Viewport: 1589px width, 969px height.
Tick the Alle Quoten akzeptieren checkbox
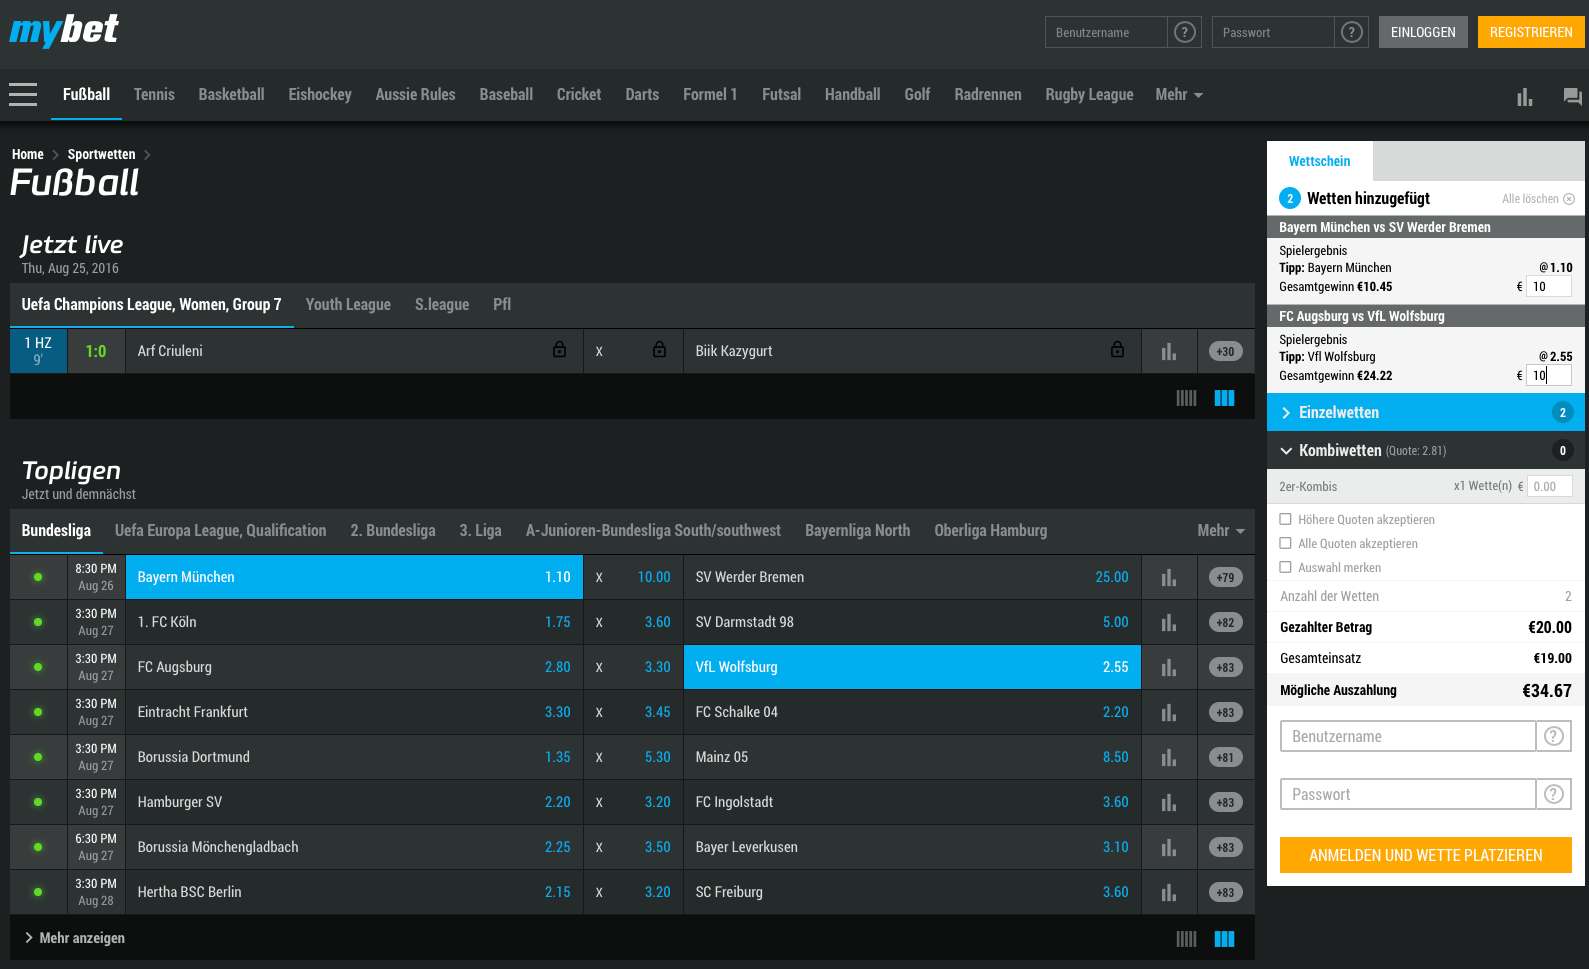pyautogui.click(x=1286, y=543)
